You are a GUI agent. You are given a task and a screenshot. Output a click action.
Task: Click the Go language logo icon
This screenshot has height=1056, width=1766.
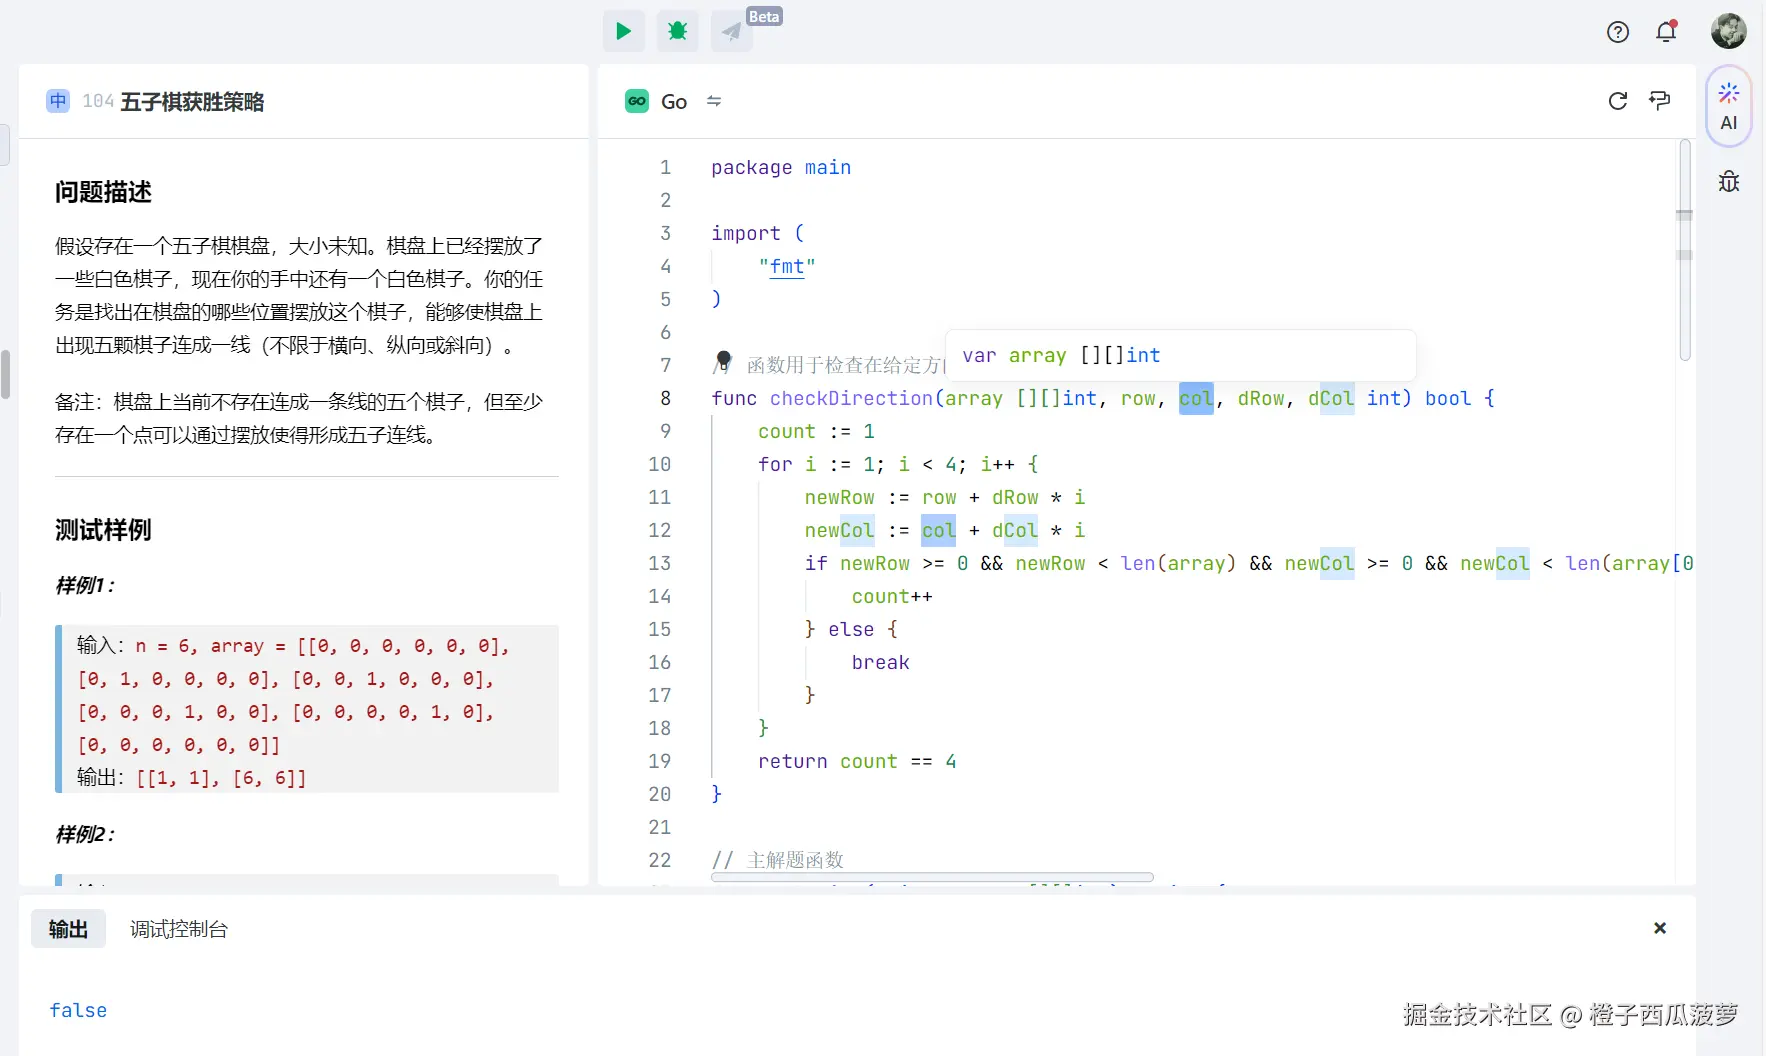click(x=637, y=101)
